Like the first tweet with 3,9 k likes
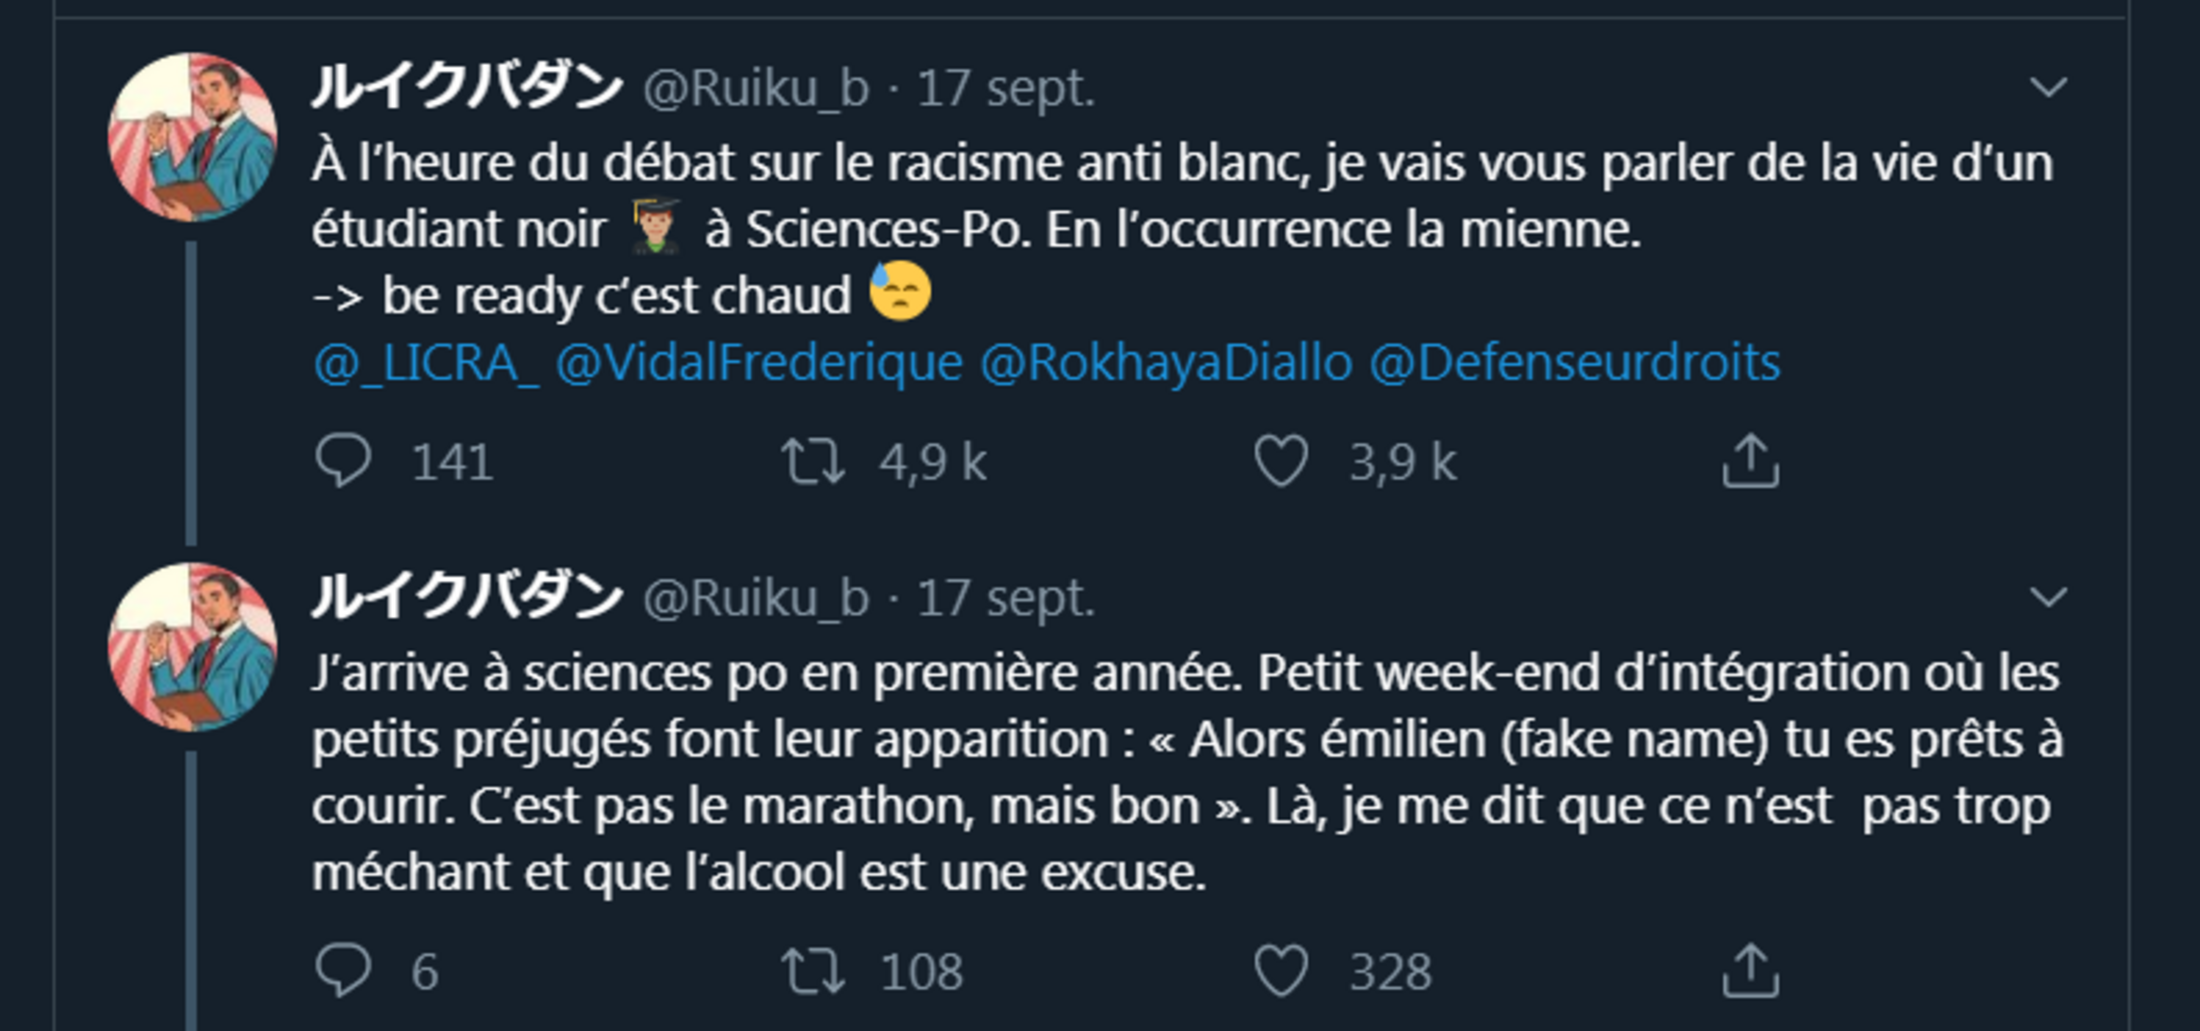 pyautogui.click(x=1281, y=462)
